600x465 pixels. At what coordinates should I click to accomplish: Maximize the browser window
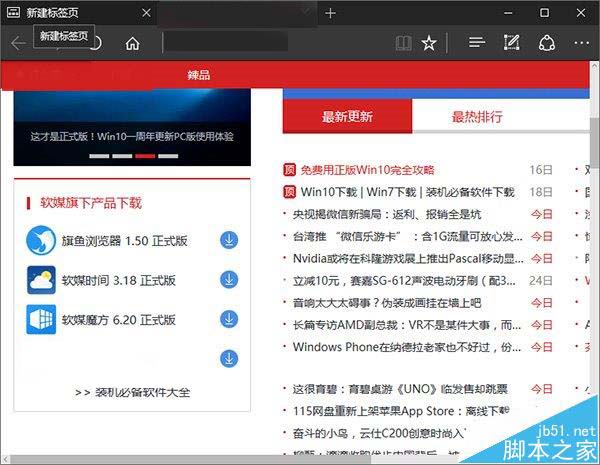tap(544, 13)
